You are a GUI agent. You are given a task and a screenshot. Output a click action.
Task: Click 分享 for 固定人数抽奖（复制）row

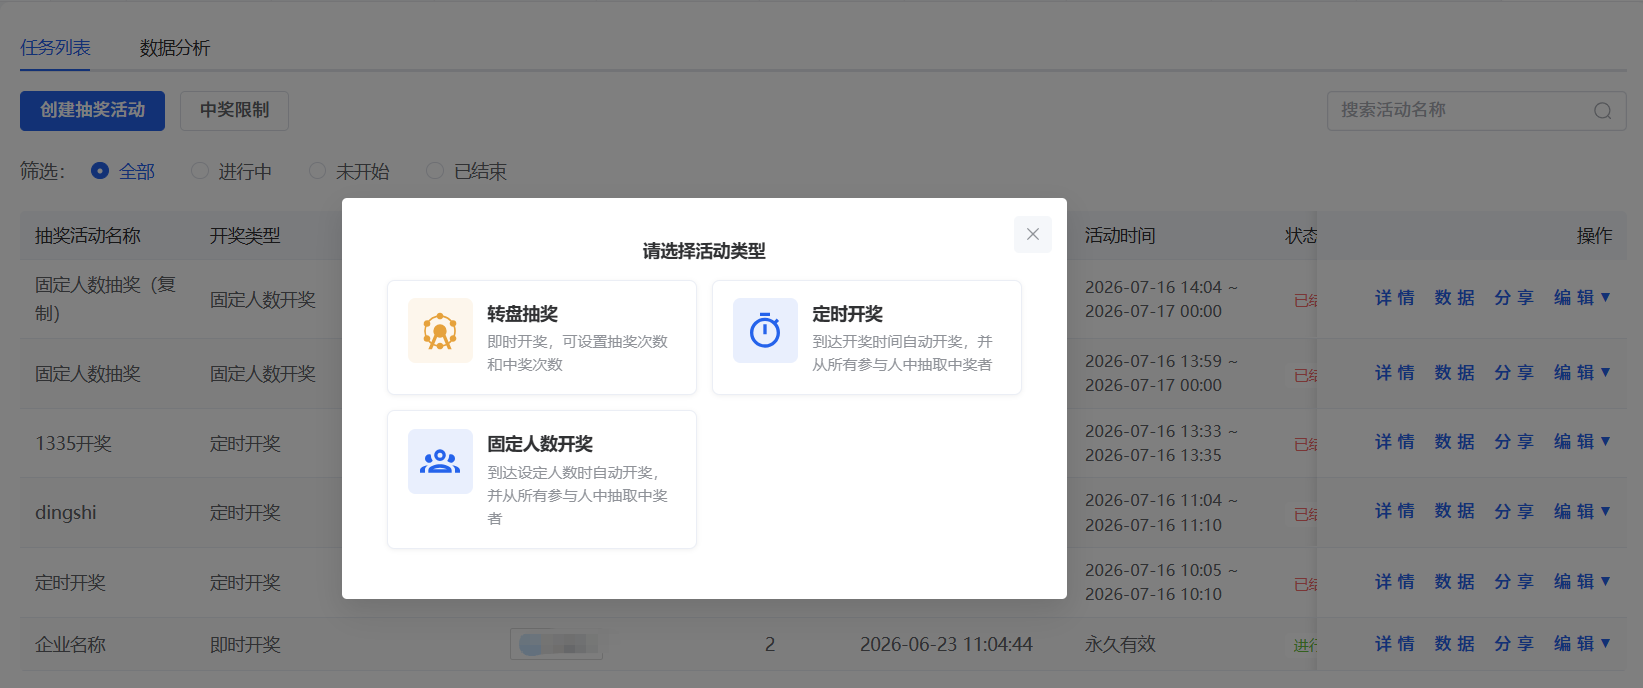pos(1514,298)
